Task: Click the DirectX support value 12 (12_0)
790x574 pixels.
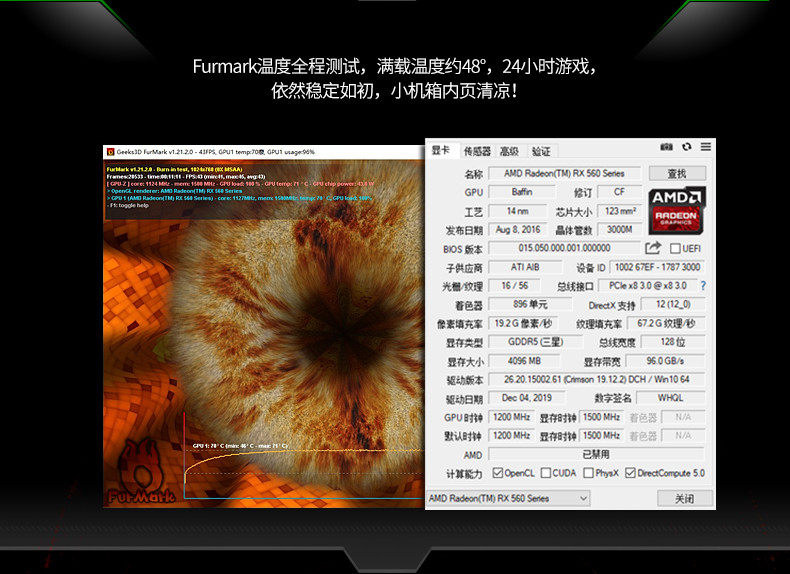Action: 673,304
